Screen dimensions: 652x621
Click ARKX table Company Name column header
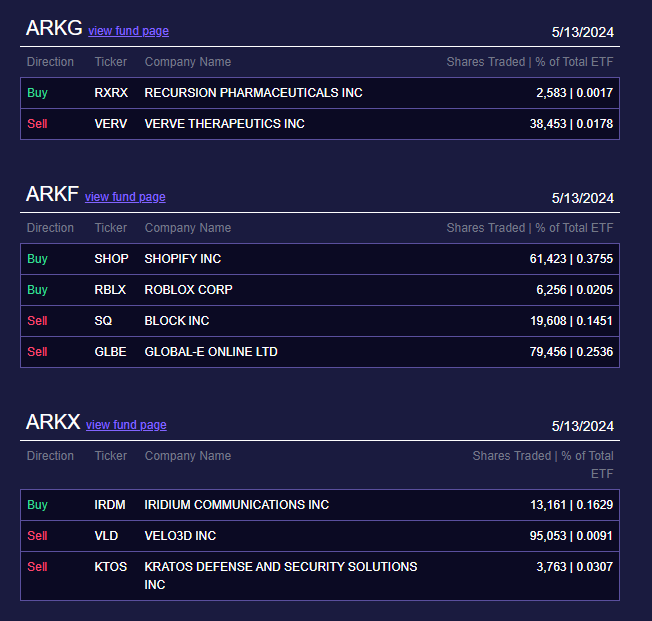click(188, 456)
